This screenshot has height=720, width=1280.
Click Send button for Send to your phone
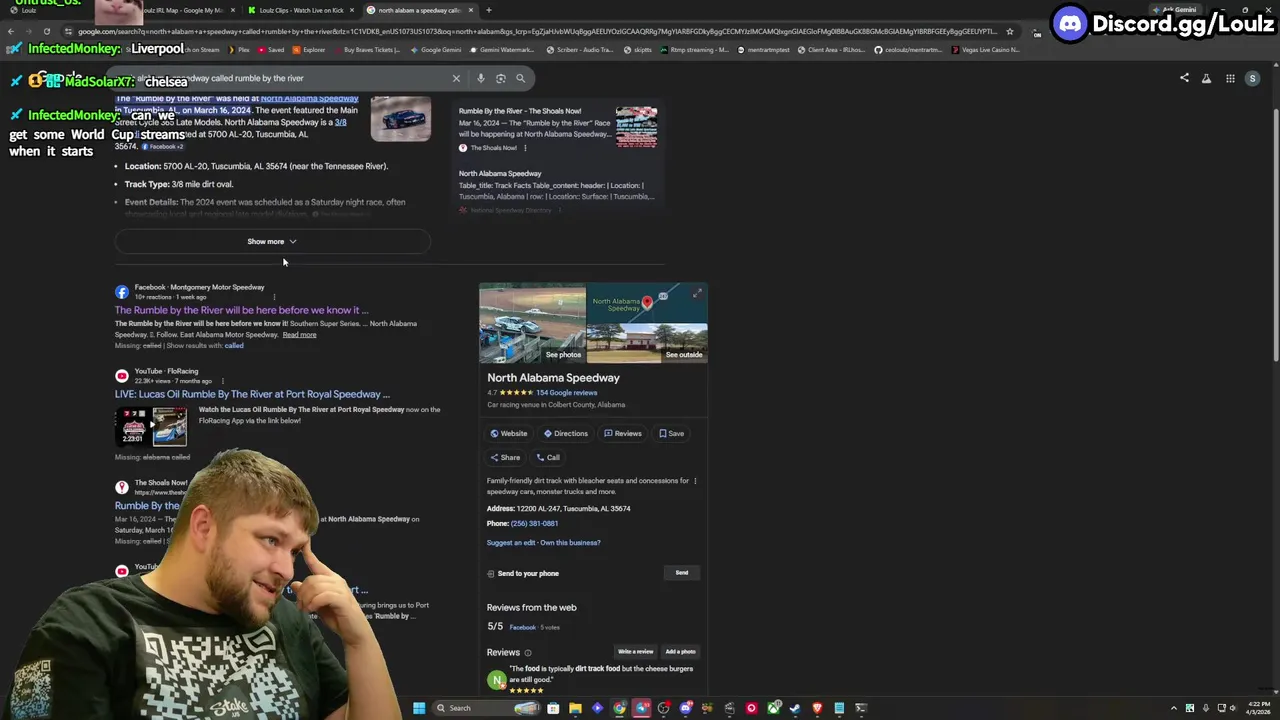point(682,573)
